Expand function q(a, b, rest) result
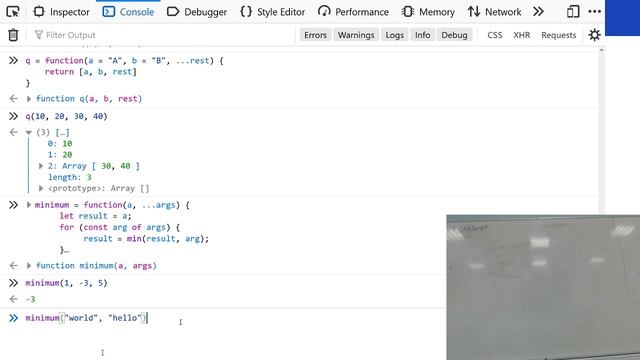The height and width of the screenshot is (360, 640). 29,99
